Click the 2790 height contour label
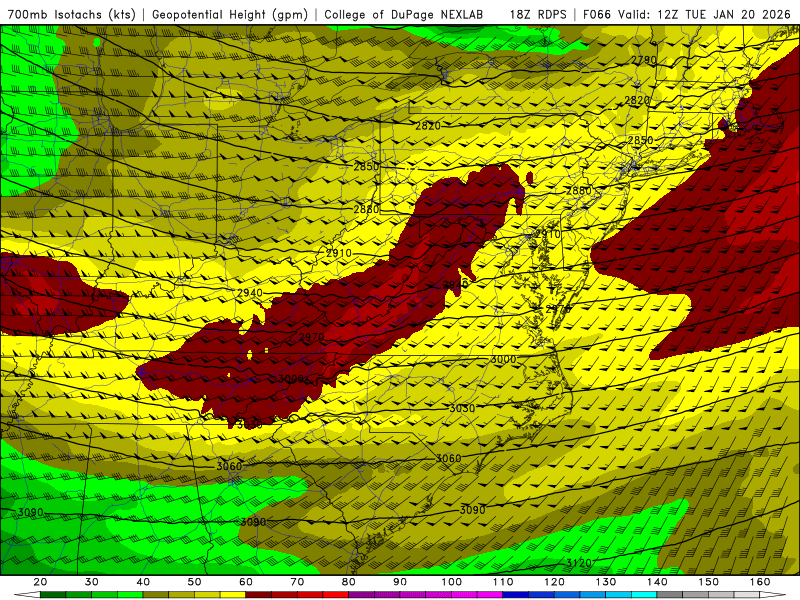 click(x=644, y=60)
